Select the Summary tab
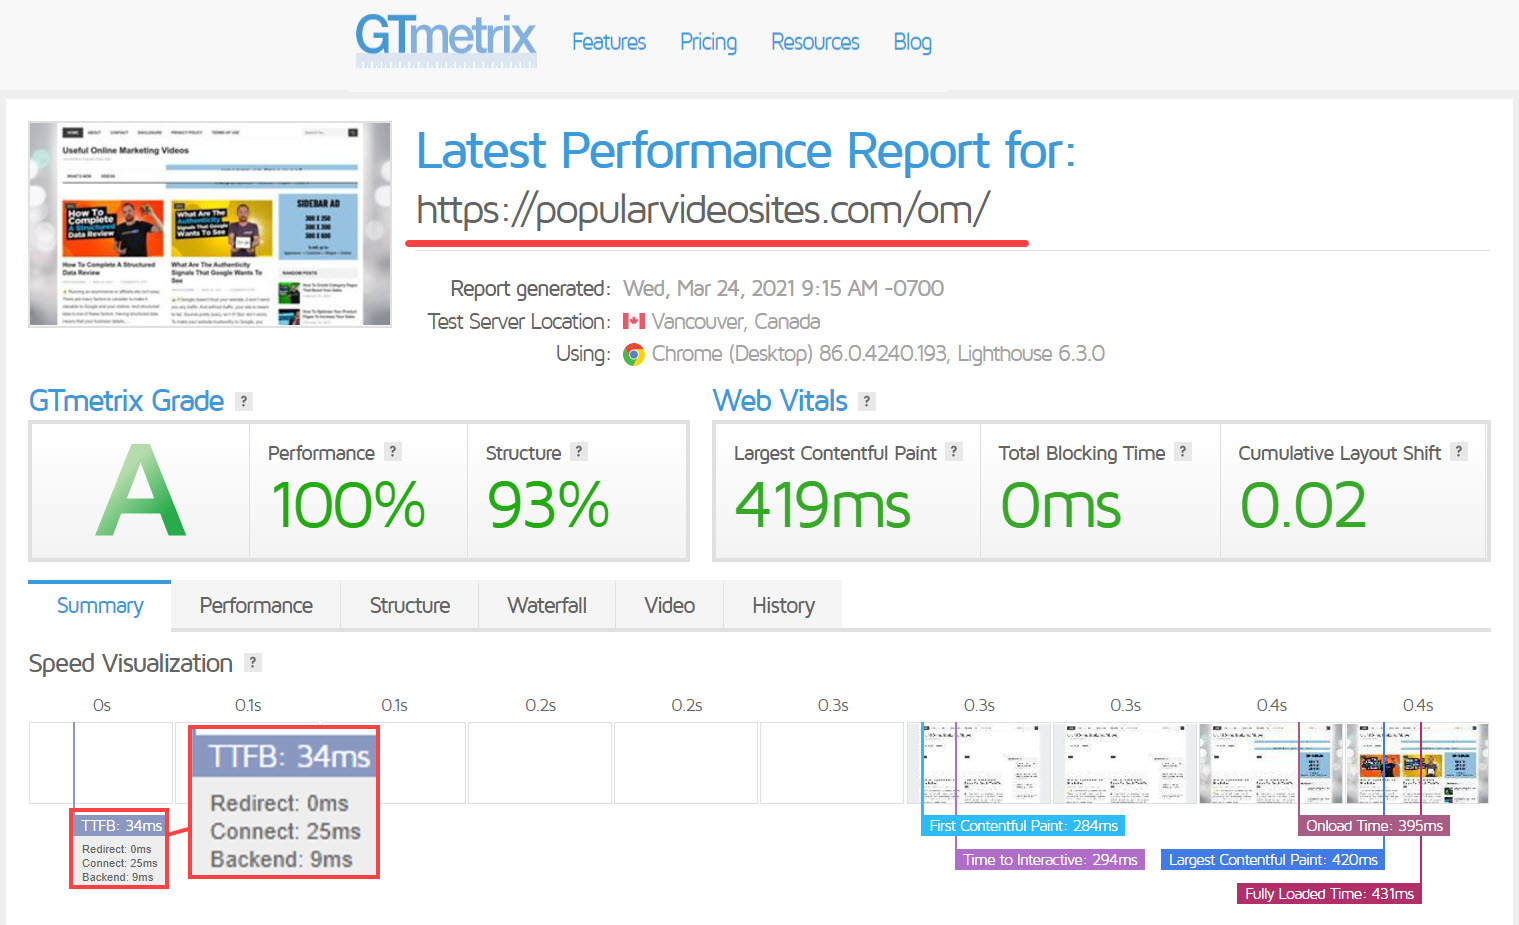The image size is (1519, 925). point(100,606)
